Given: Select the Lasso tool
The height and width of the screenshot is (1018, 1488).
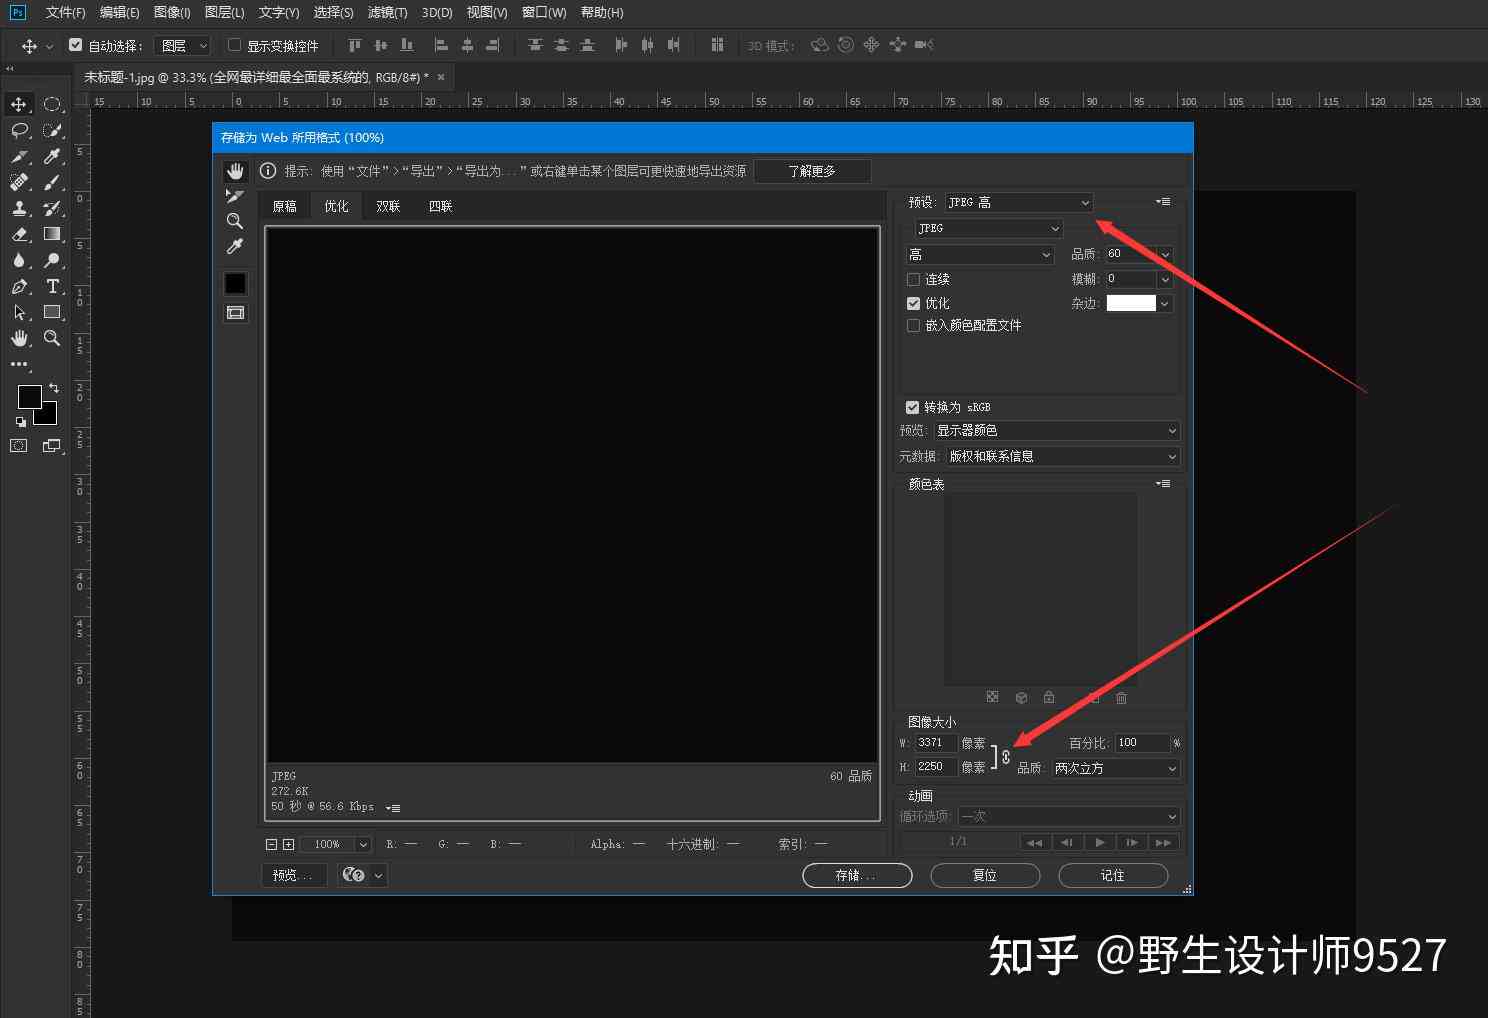Looking at the screenshot, I should point(19,130).
